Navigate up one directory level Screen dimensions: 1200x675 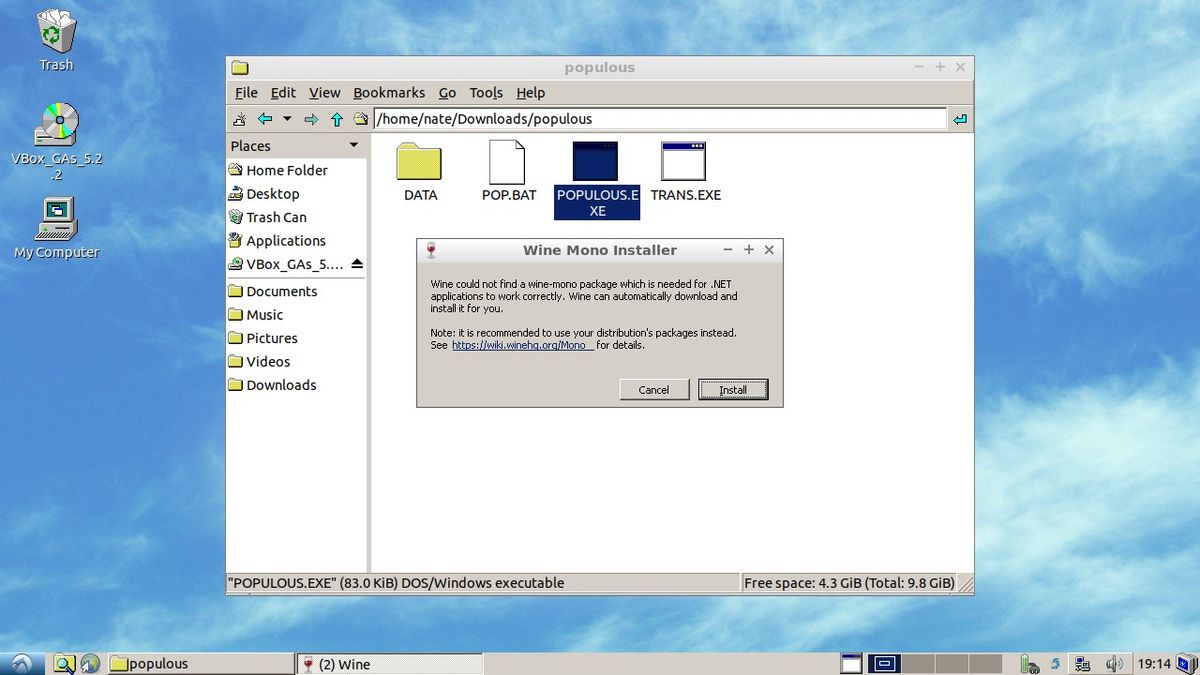pos(336,118)
